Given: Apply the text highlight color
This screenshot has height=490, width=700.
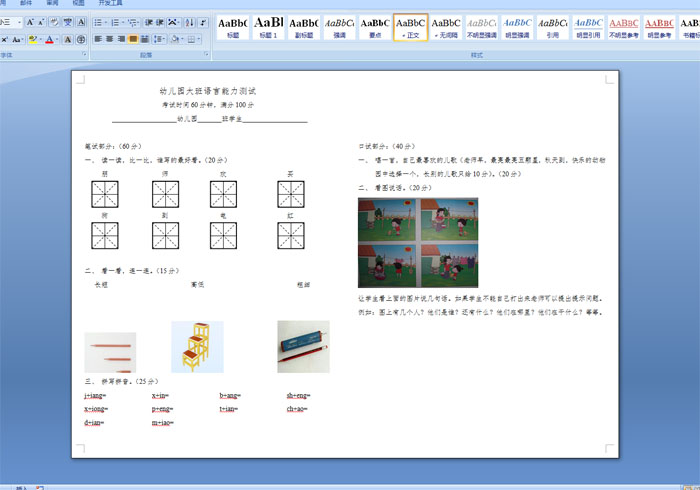Looking at the screenshot, I should (33, 39).
